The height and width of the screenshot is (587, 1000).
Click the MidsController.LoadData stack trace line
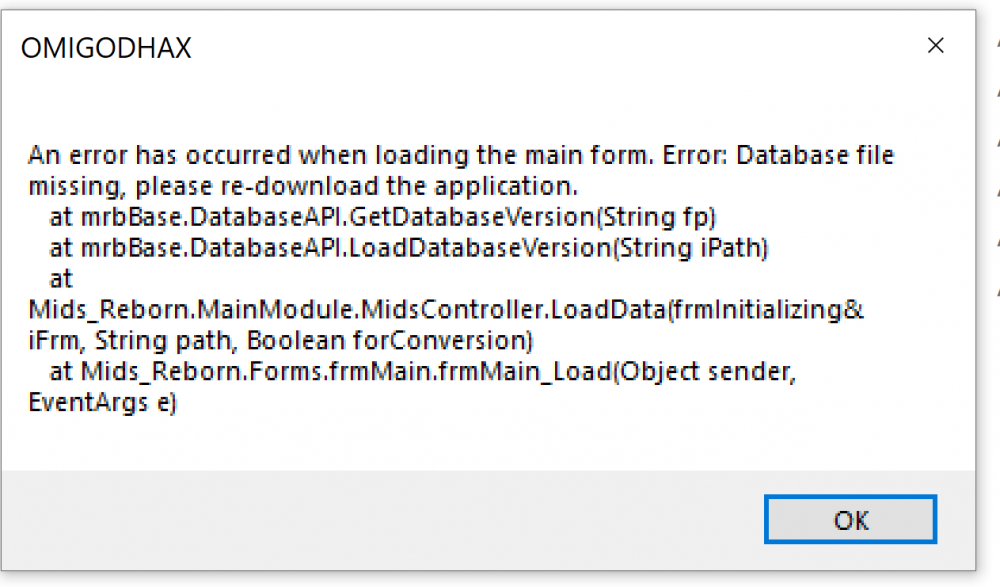click(446, 310)
